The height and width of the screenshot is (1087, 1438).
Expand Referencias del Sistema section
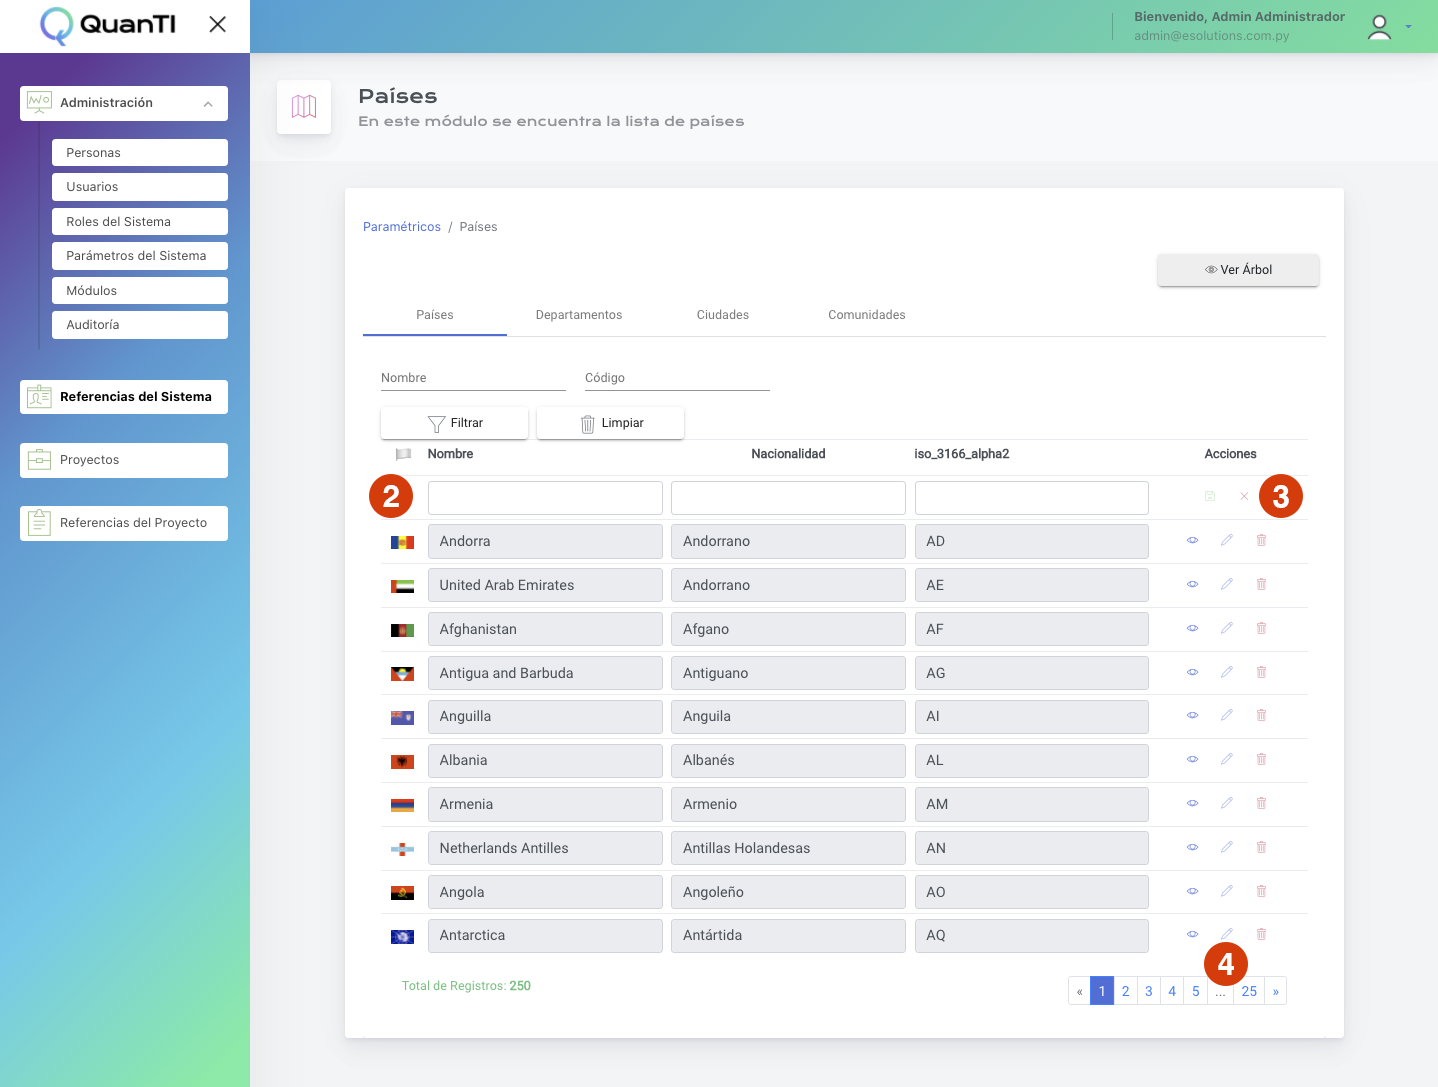(x=124, y=397)
